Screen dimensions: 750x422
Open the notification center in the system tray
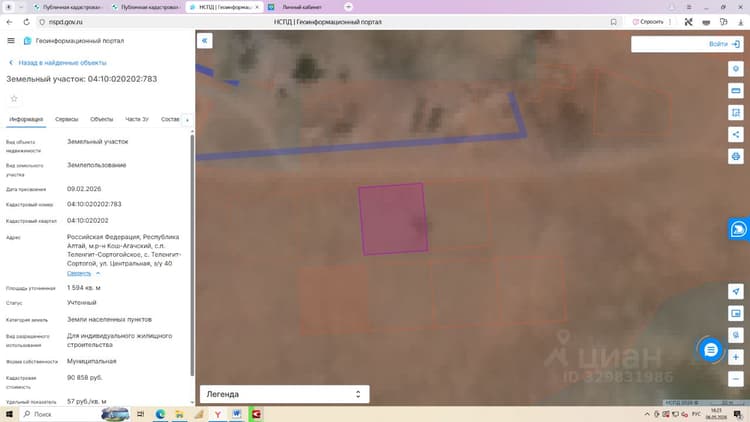[x=738, y=414]
